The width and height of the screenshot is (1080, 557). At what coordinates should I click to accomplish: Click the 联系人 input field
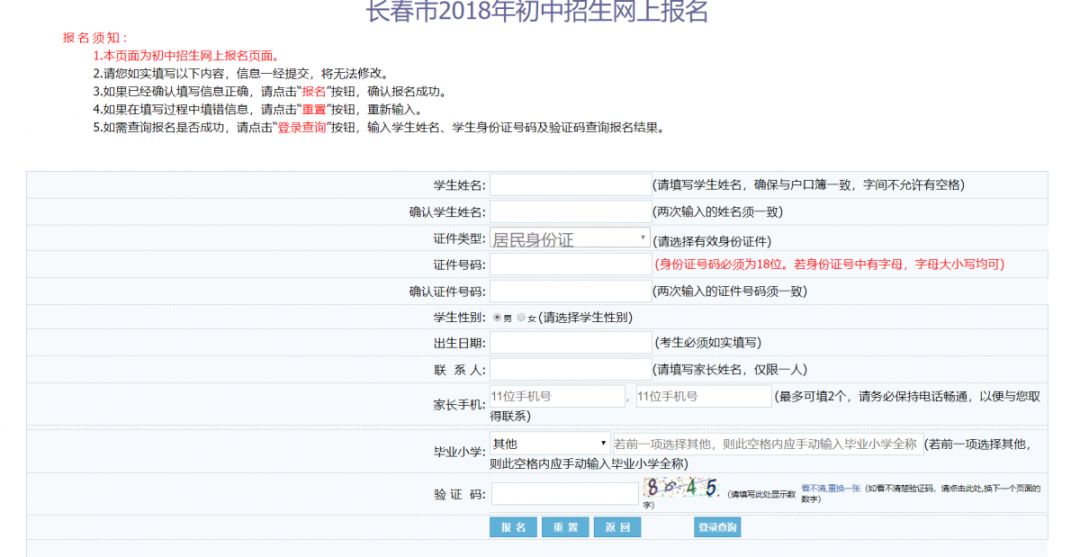(x=570, y=370)
